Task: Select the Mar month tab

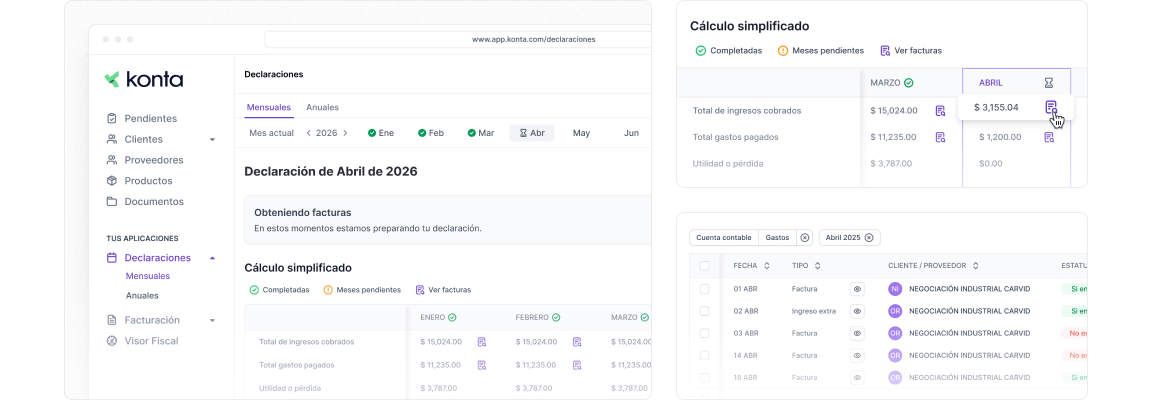Action: pos(480,133)
